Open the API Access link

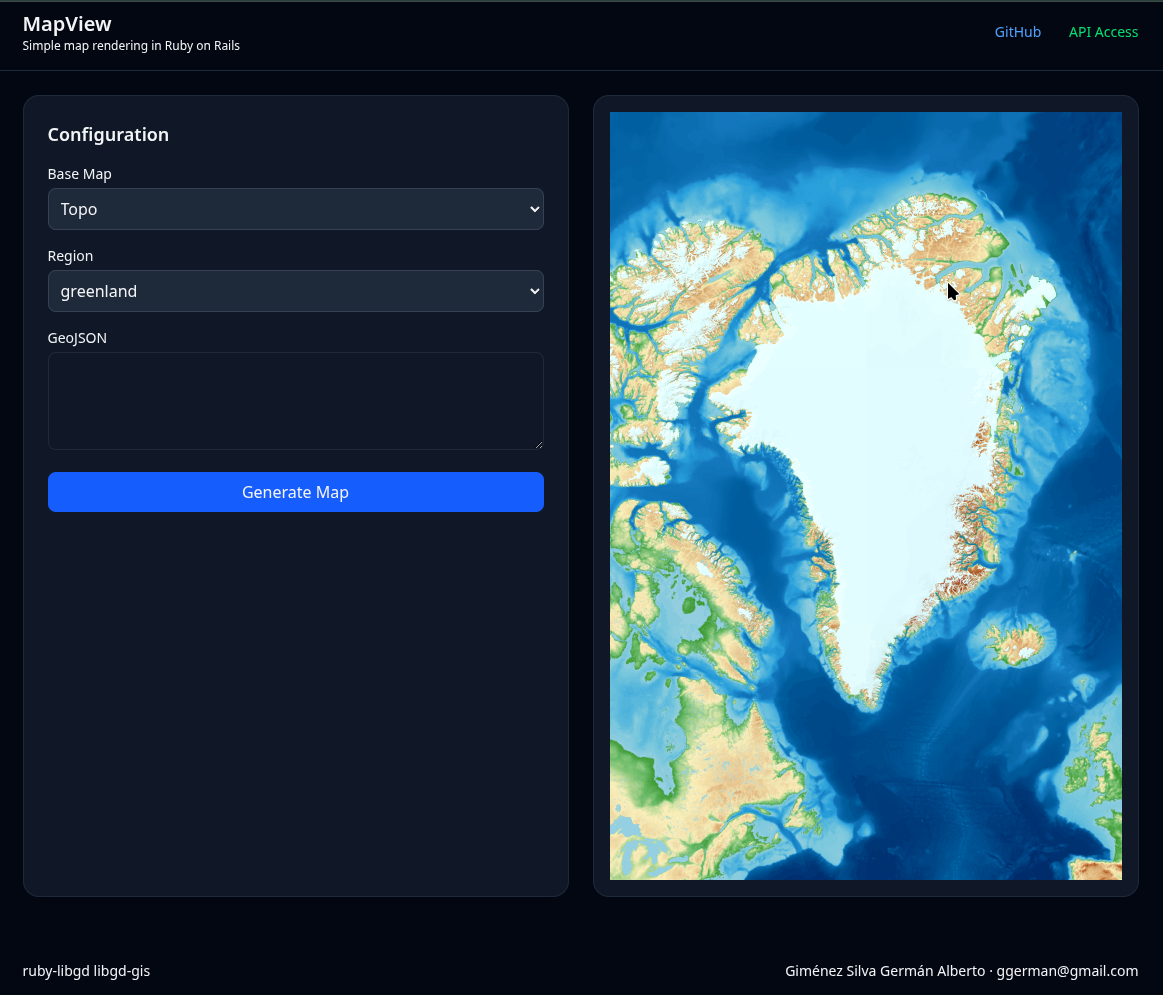1103,32
